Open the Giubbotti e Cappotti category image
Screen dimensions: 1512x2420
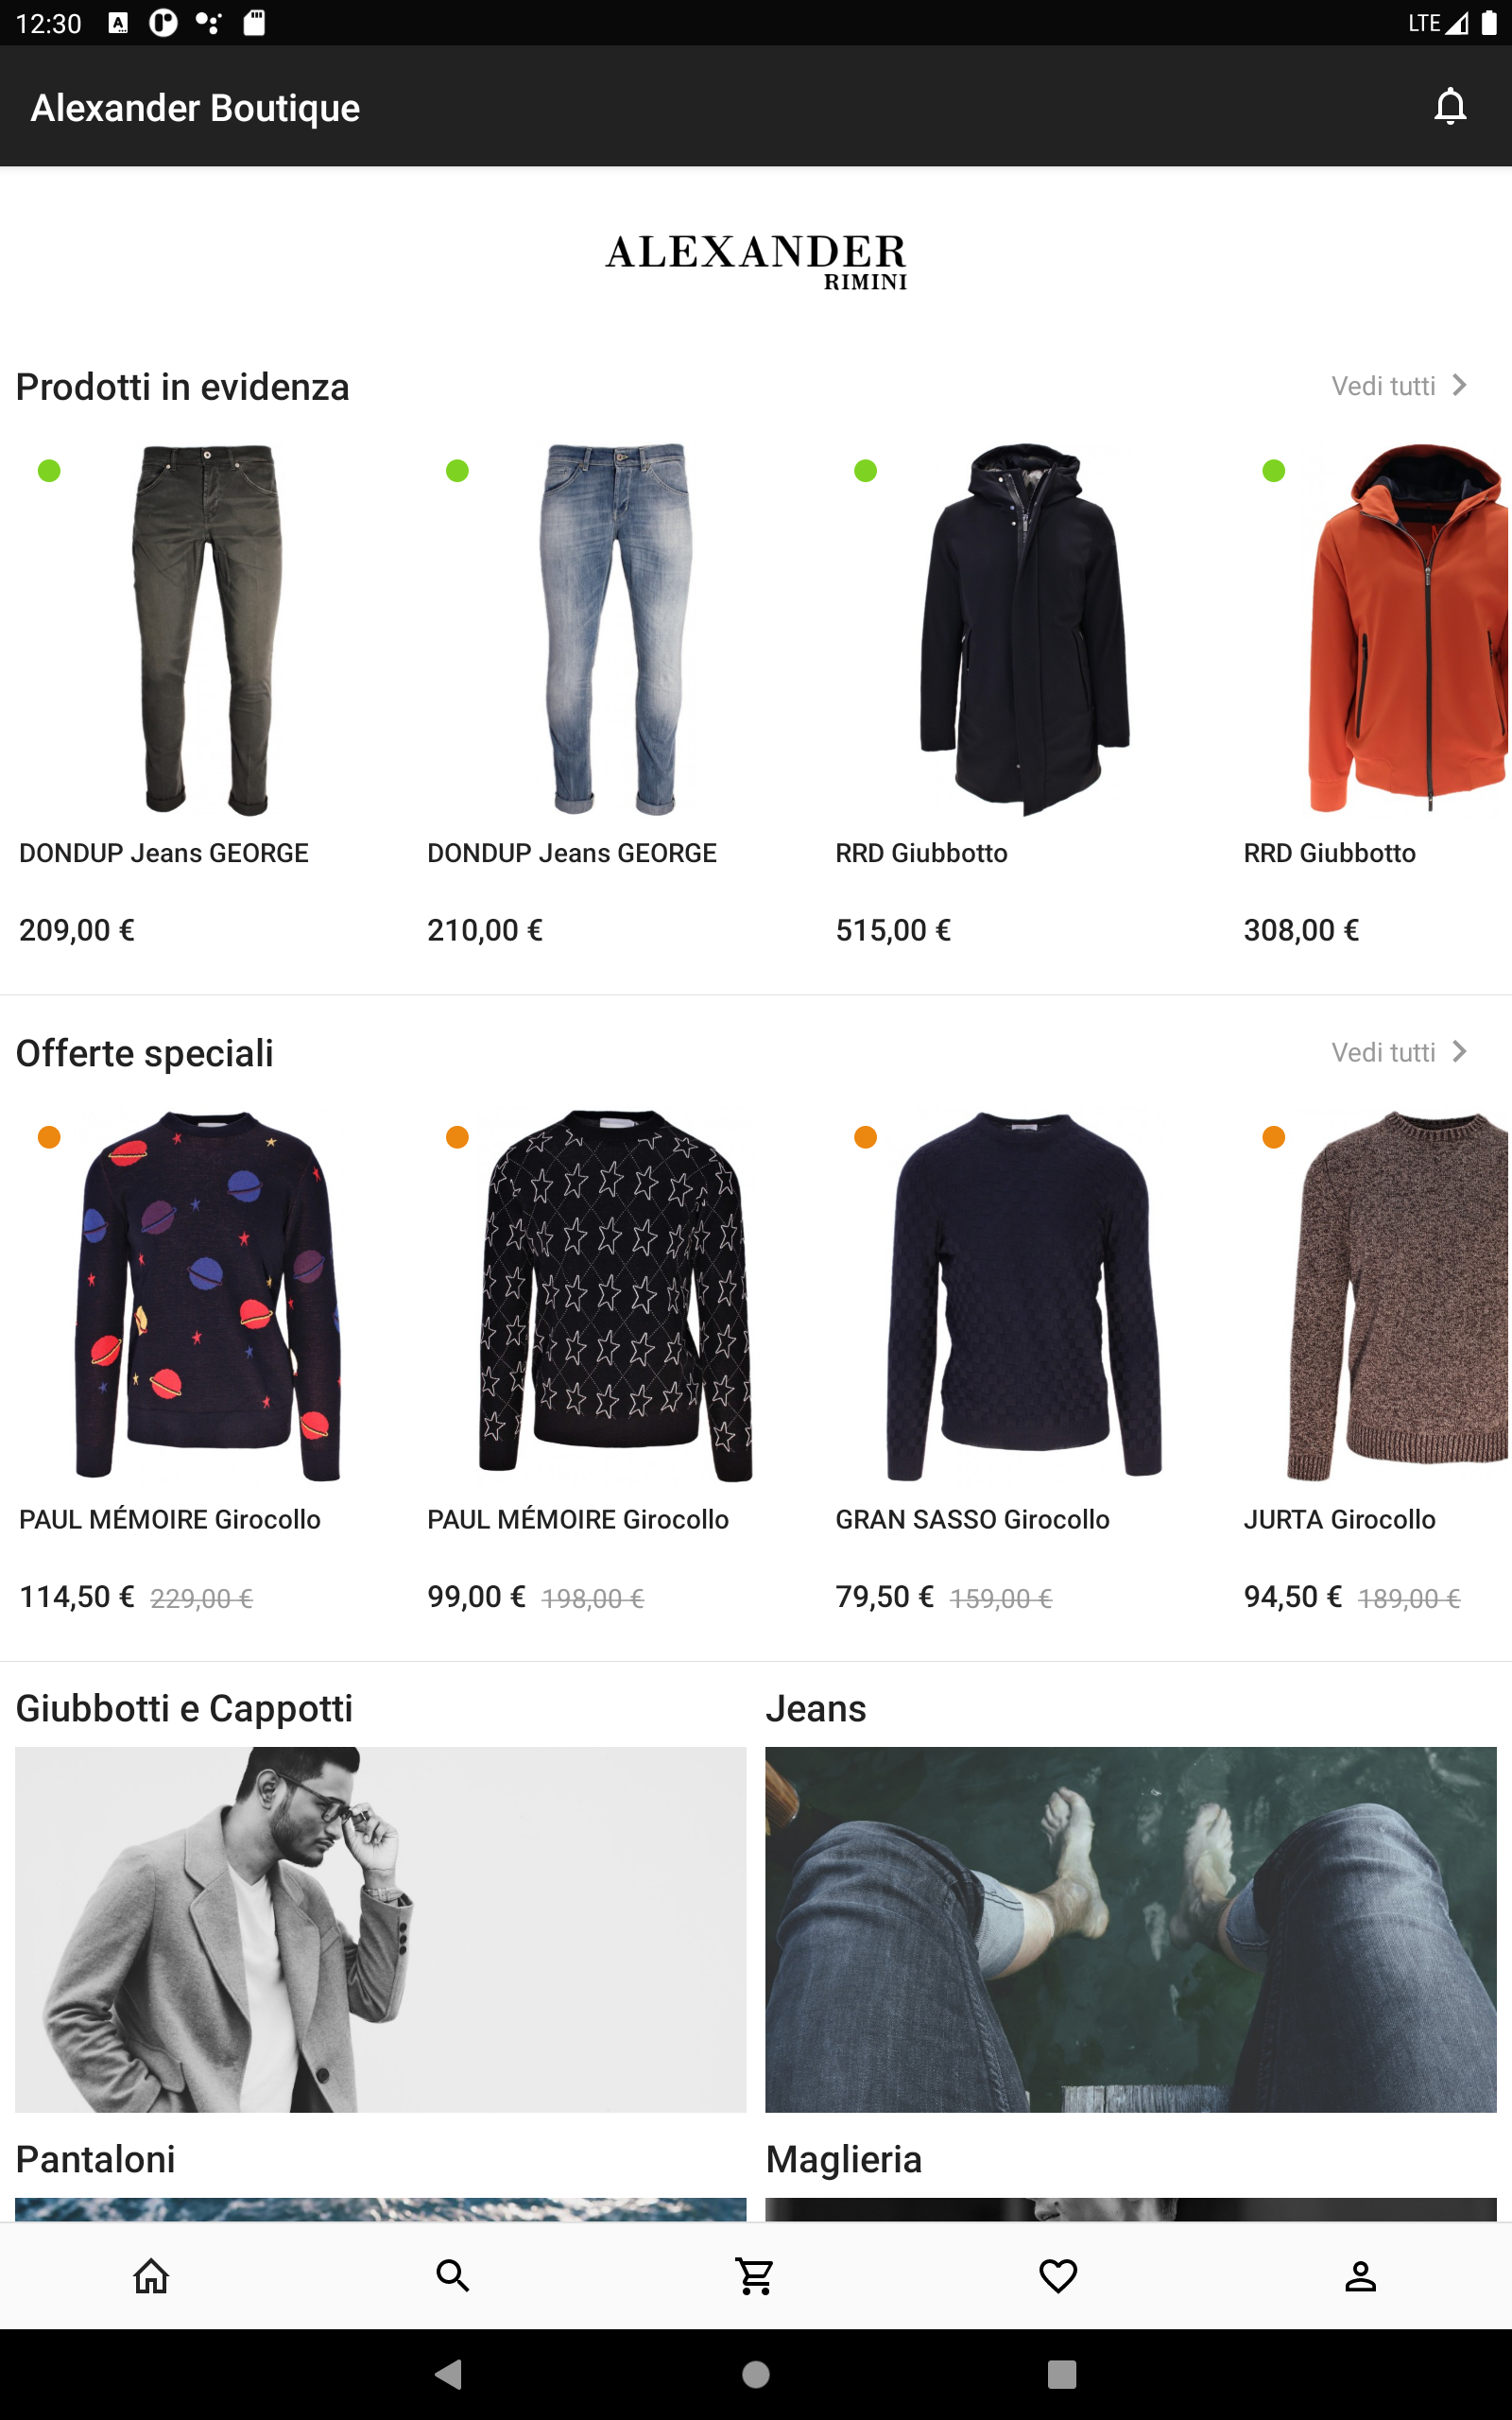click(380, 1929)
